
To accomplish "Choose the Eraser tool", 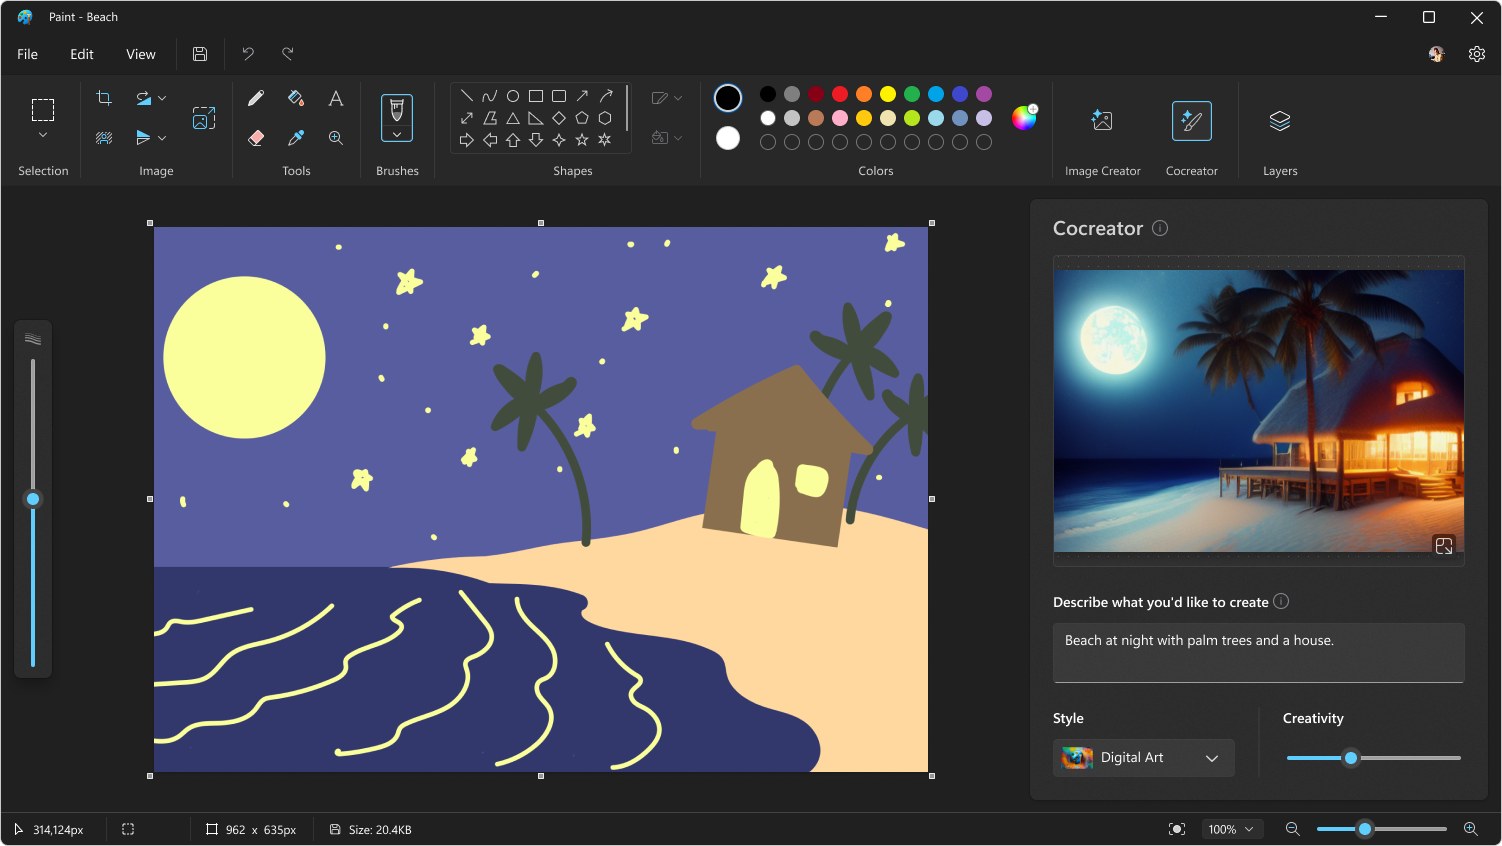I will tap(256, 138).
